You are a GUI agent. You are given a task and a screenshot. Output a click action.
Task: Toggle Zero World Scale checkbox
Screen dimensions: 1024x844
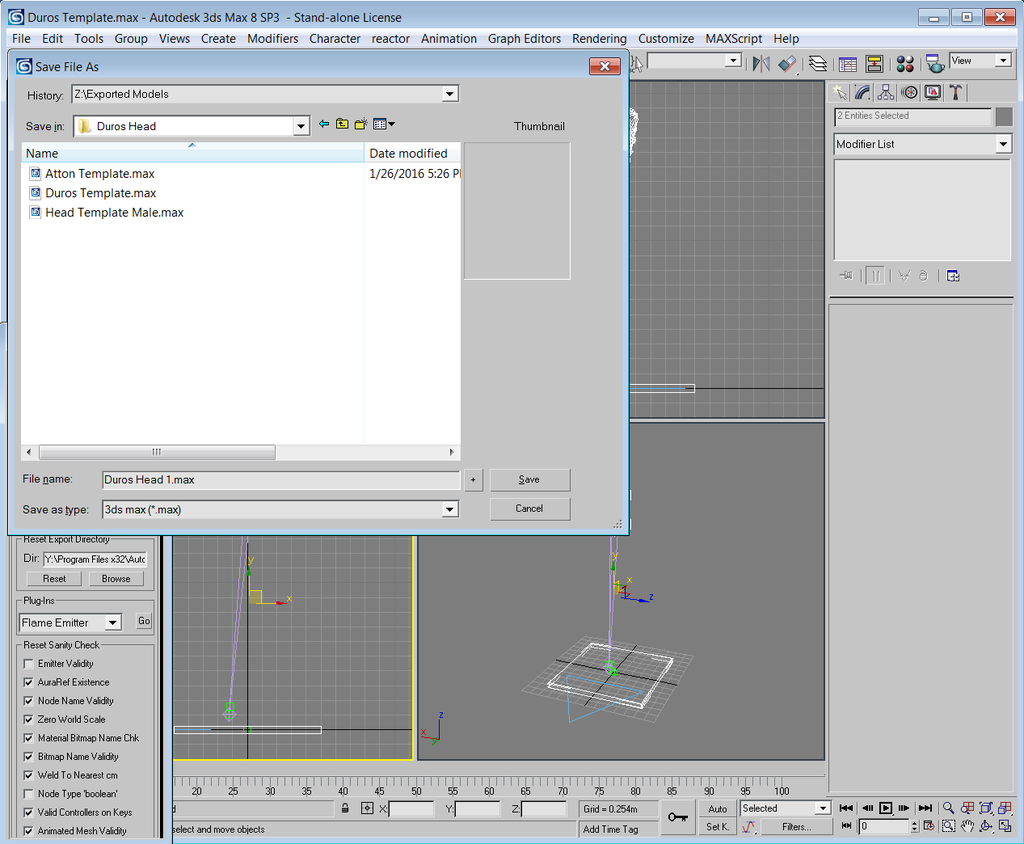coord(28,719)
